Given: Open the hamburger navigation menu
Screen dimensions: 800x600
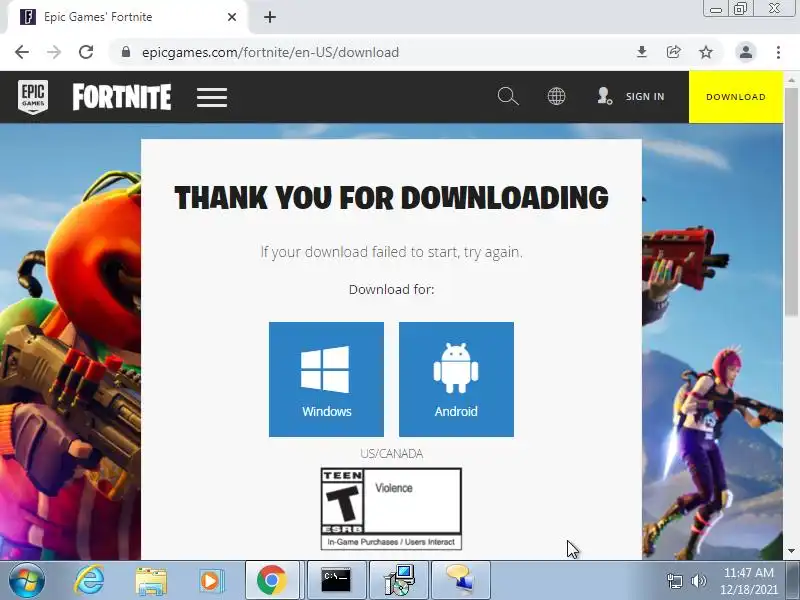Looking at the screenshot, I should (x=212, y=97).
